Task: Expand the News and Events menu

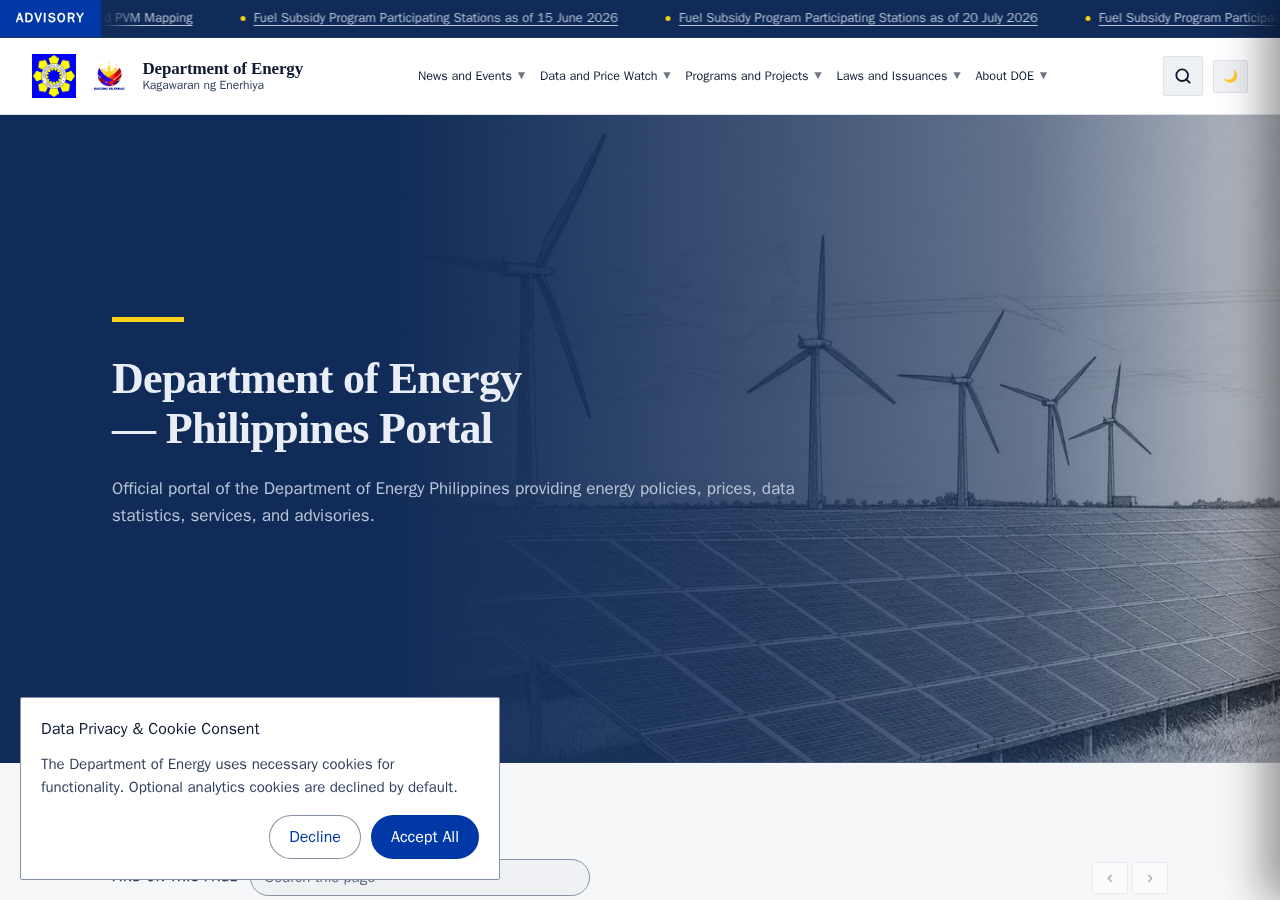Action: 471,76
